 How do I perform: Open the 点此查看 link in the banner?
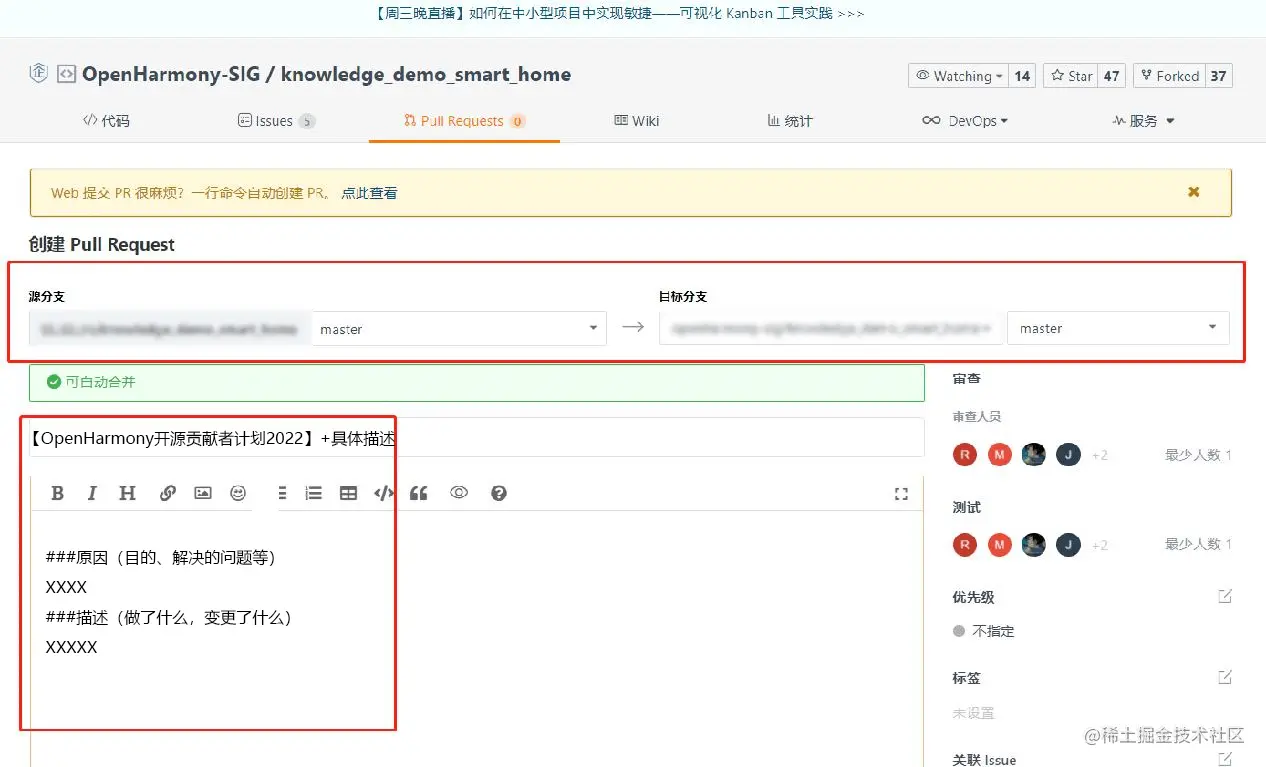(x=369, y=193)
